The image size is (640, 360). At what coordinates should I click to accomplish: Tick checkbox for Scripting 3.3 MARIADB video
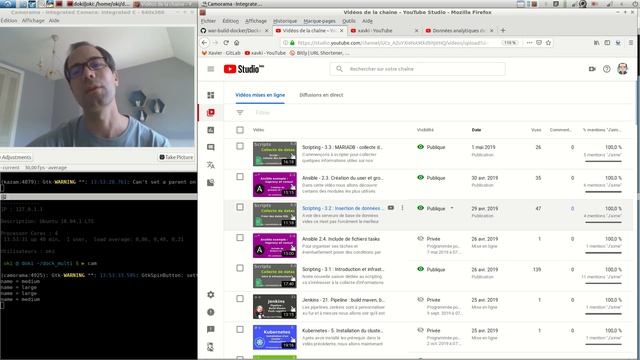click(x=240, y=146)
